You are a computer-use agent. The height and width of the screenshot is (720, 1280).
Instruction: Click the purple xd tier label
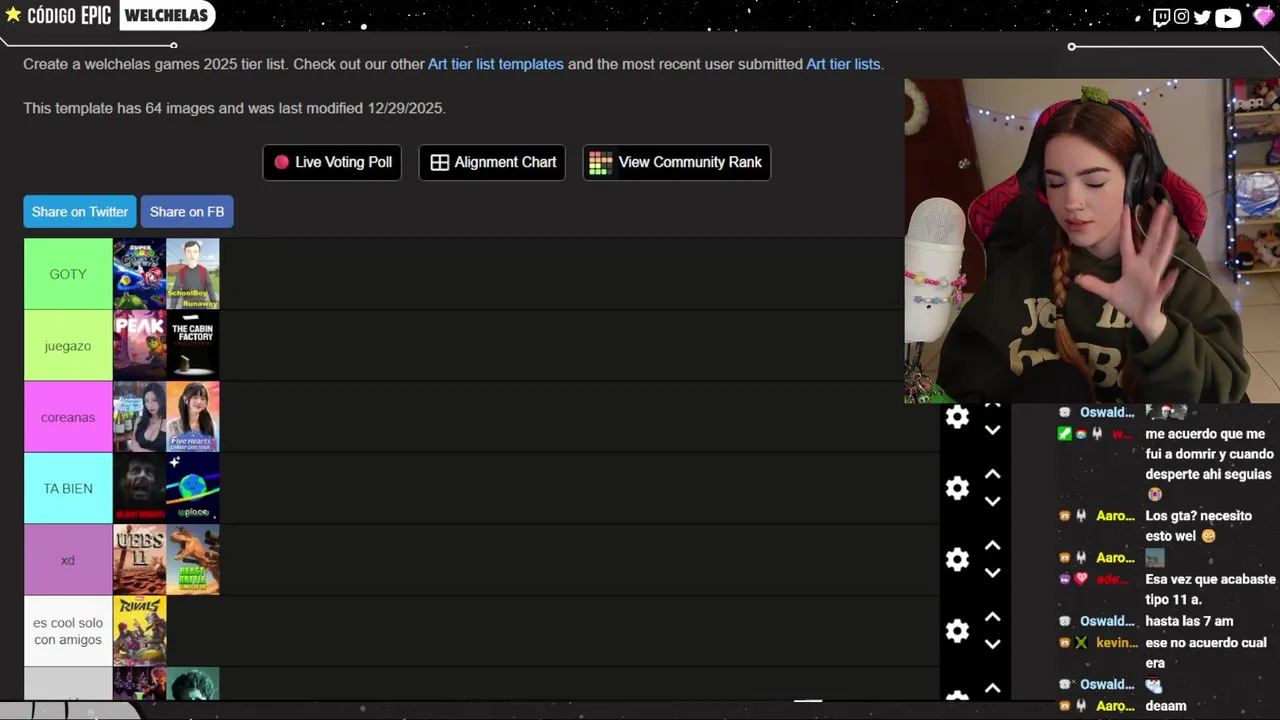coord(68,560)
